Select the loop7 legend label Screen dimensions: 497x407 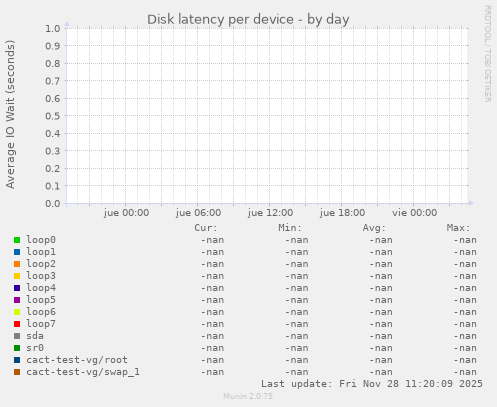pos(41,324)
